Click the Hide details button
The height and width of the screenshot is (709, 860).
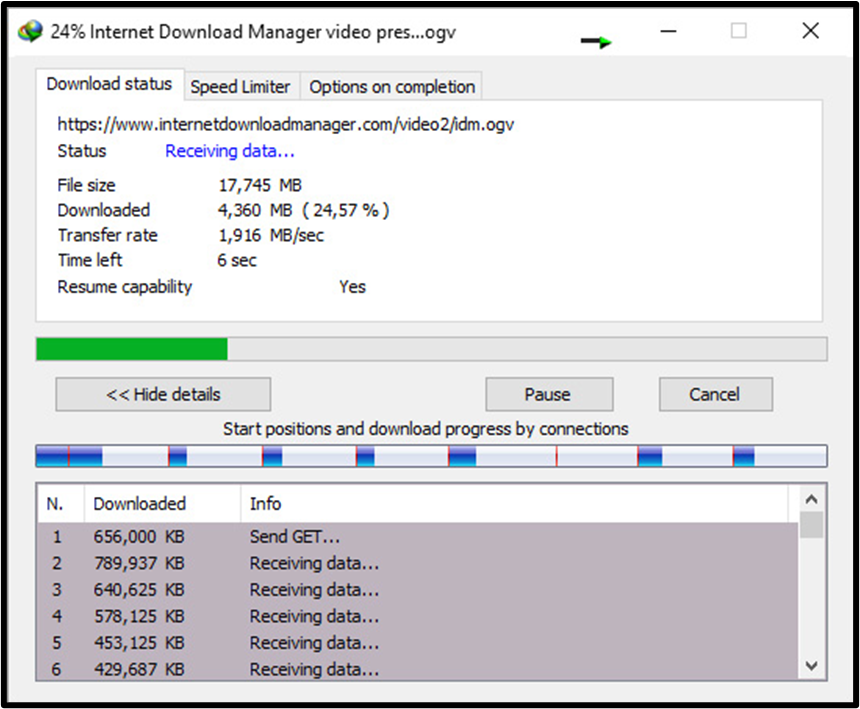point(163,394)
